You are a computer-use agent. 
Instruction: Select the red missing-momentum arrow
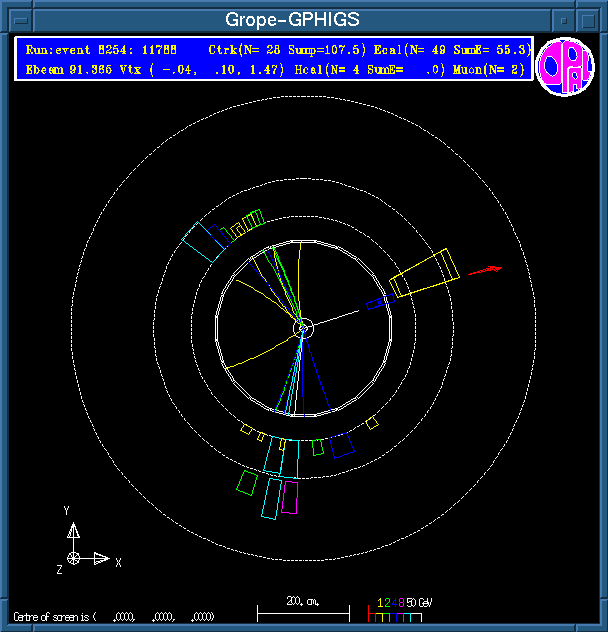pyautogui.click(x=485, y=270)
